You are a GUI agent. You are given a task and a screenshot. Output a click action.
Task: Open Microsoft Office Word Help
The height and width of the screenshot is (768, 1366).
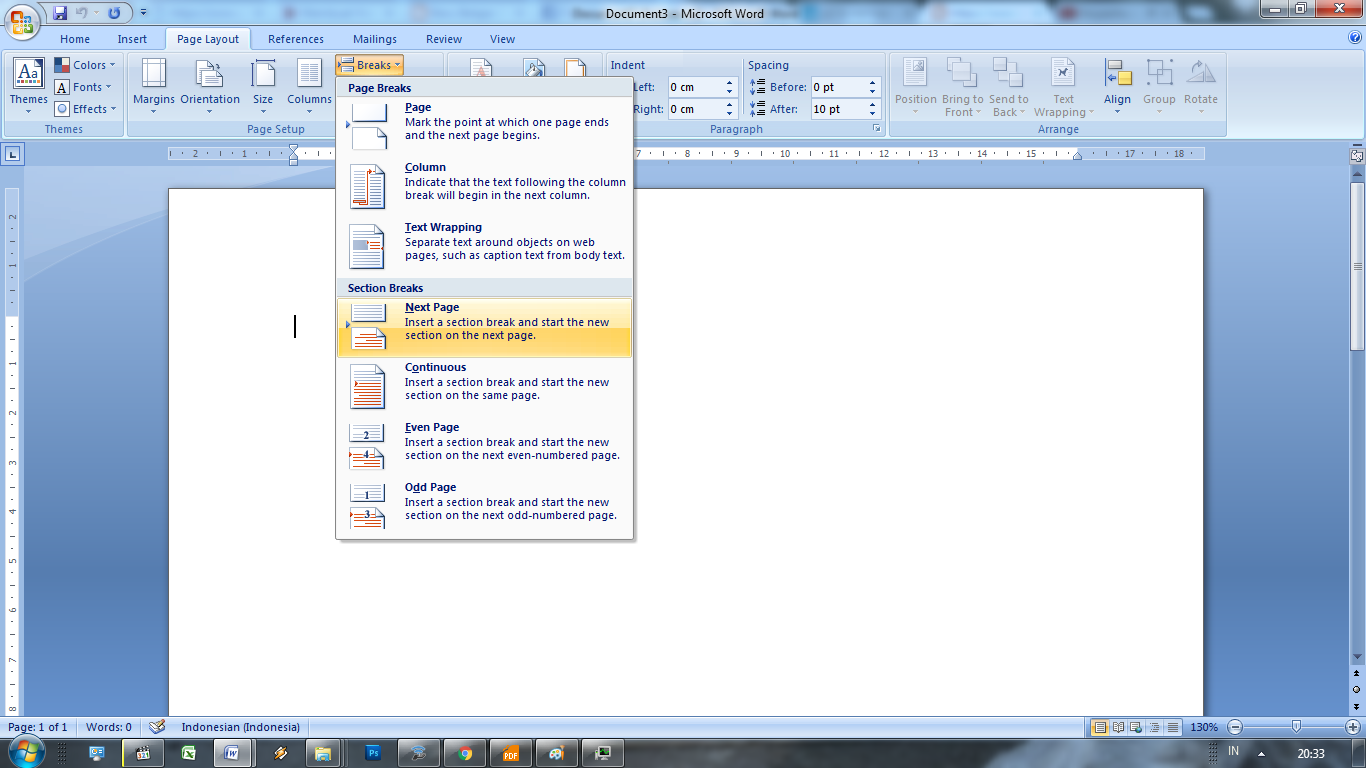tap(1354, 38)
